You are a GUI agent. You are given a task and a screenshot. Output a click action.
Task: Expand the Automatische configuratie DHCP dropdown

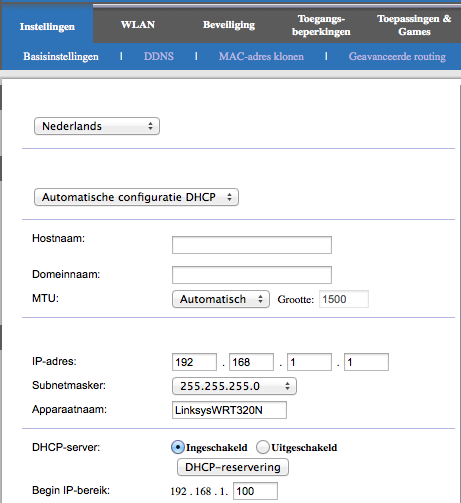[x=136, y=197]
